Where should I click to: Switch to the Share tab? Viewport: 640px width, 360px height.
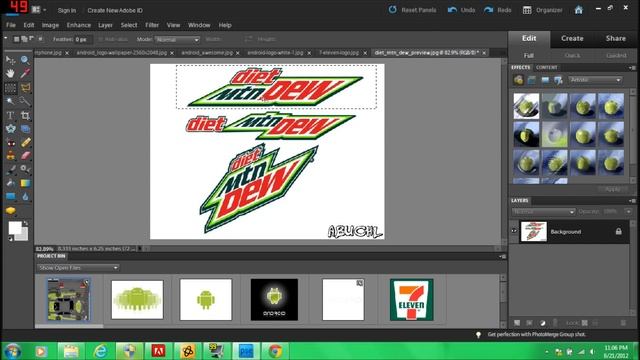pyautogui.click(x=616, y=38)
